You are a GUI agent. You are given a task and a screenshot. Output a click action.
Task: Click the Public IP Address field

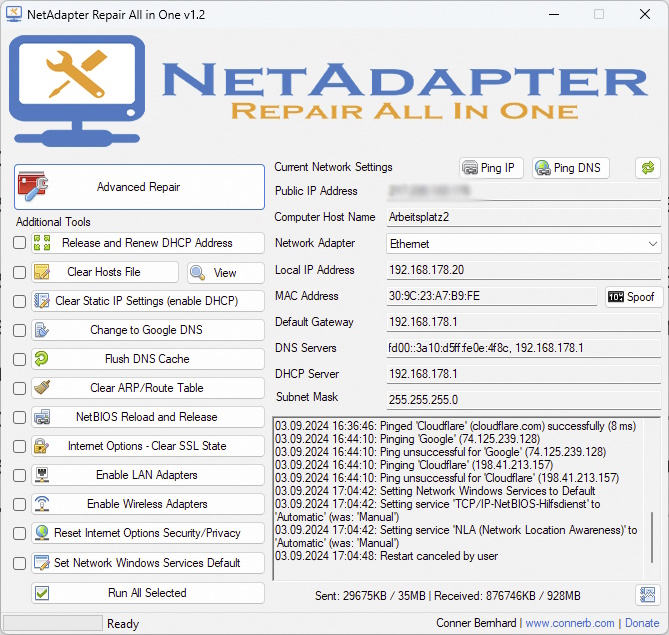click(x=524, y=191)
